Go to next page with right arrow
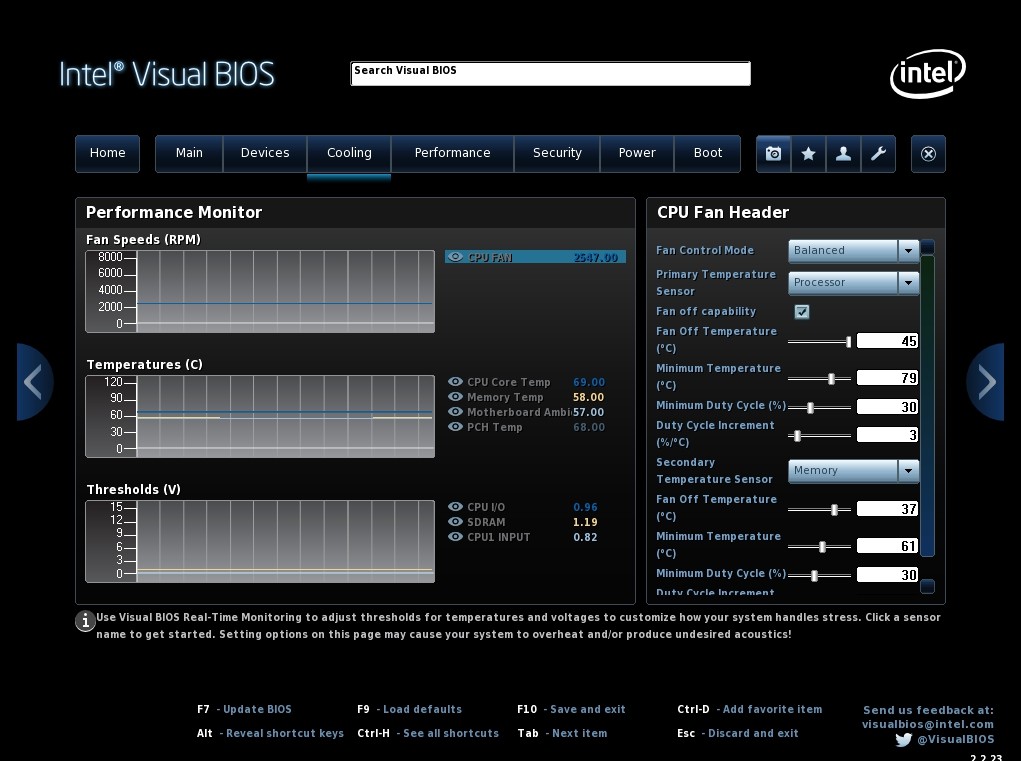The image size is (1021, 761). coord(986,382)
